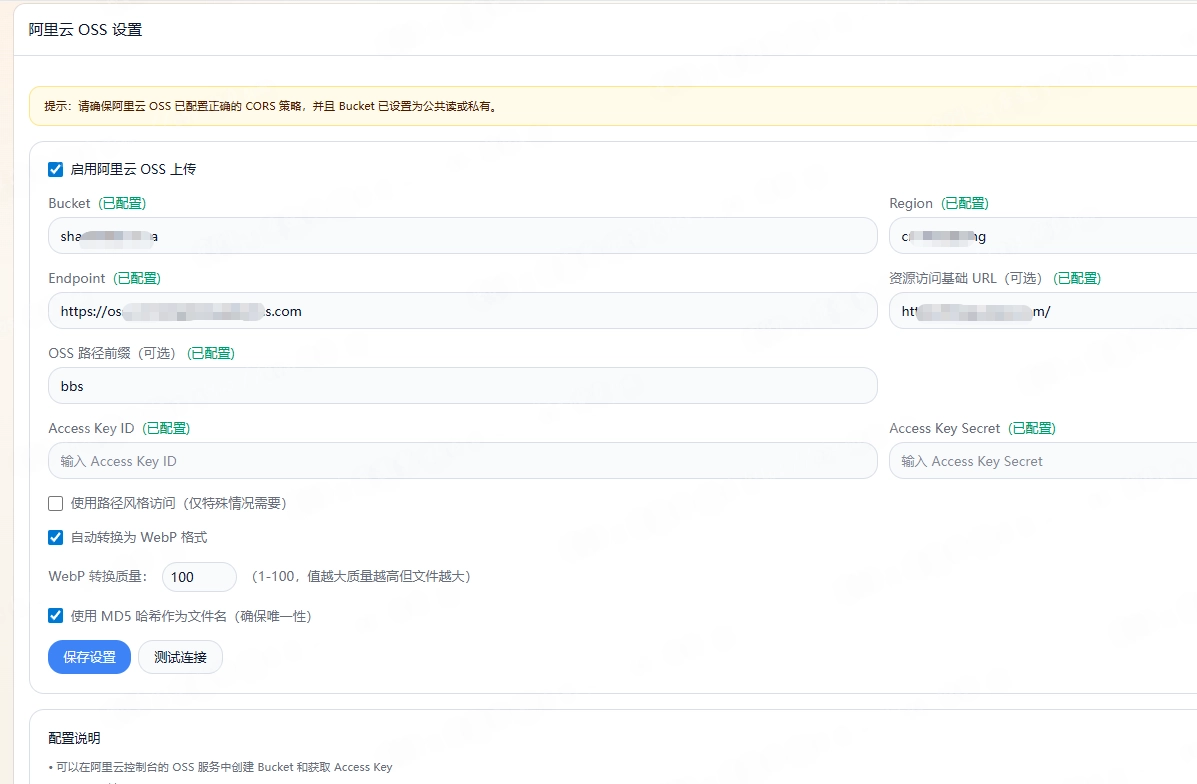The height and width of the screenshot is (784, 1197).
Task: Click the 资源访问基础 URL field
Action: point(1043,311)
